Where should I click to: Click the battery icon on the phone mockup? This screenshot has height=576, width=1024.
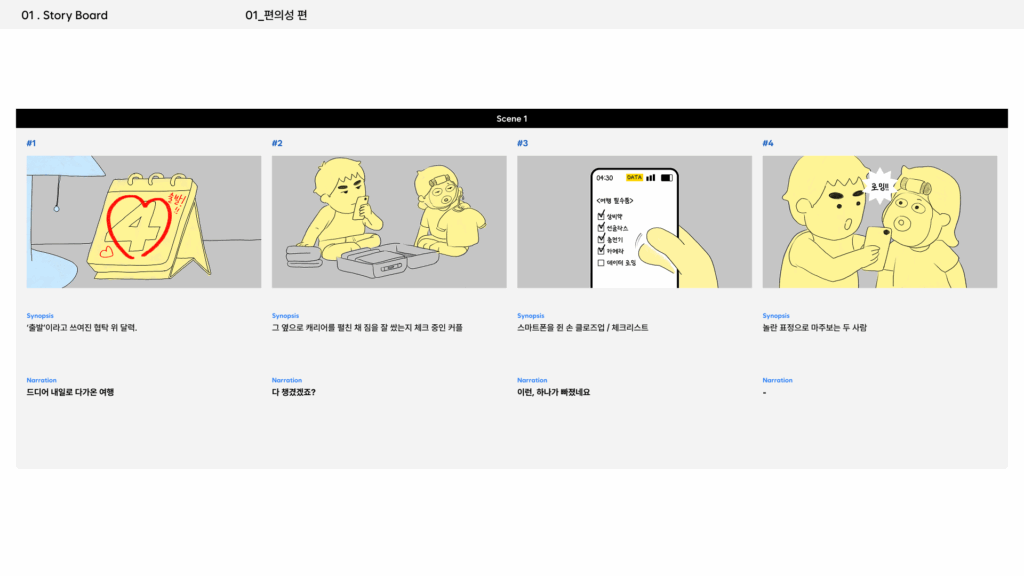coord(666,178)
